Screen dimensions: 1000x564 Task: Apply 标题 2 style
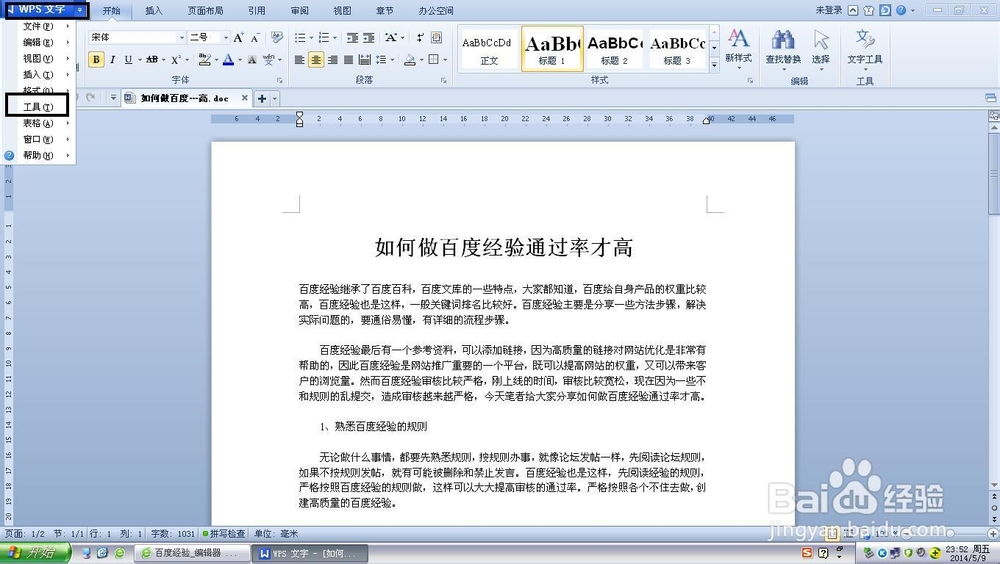[615, 48]
